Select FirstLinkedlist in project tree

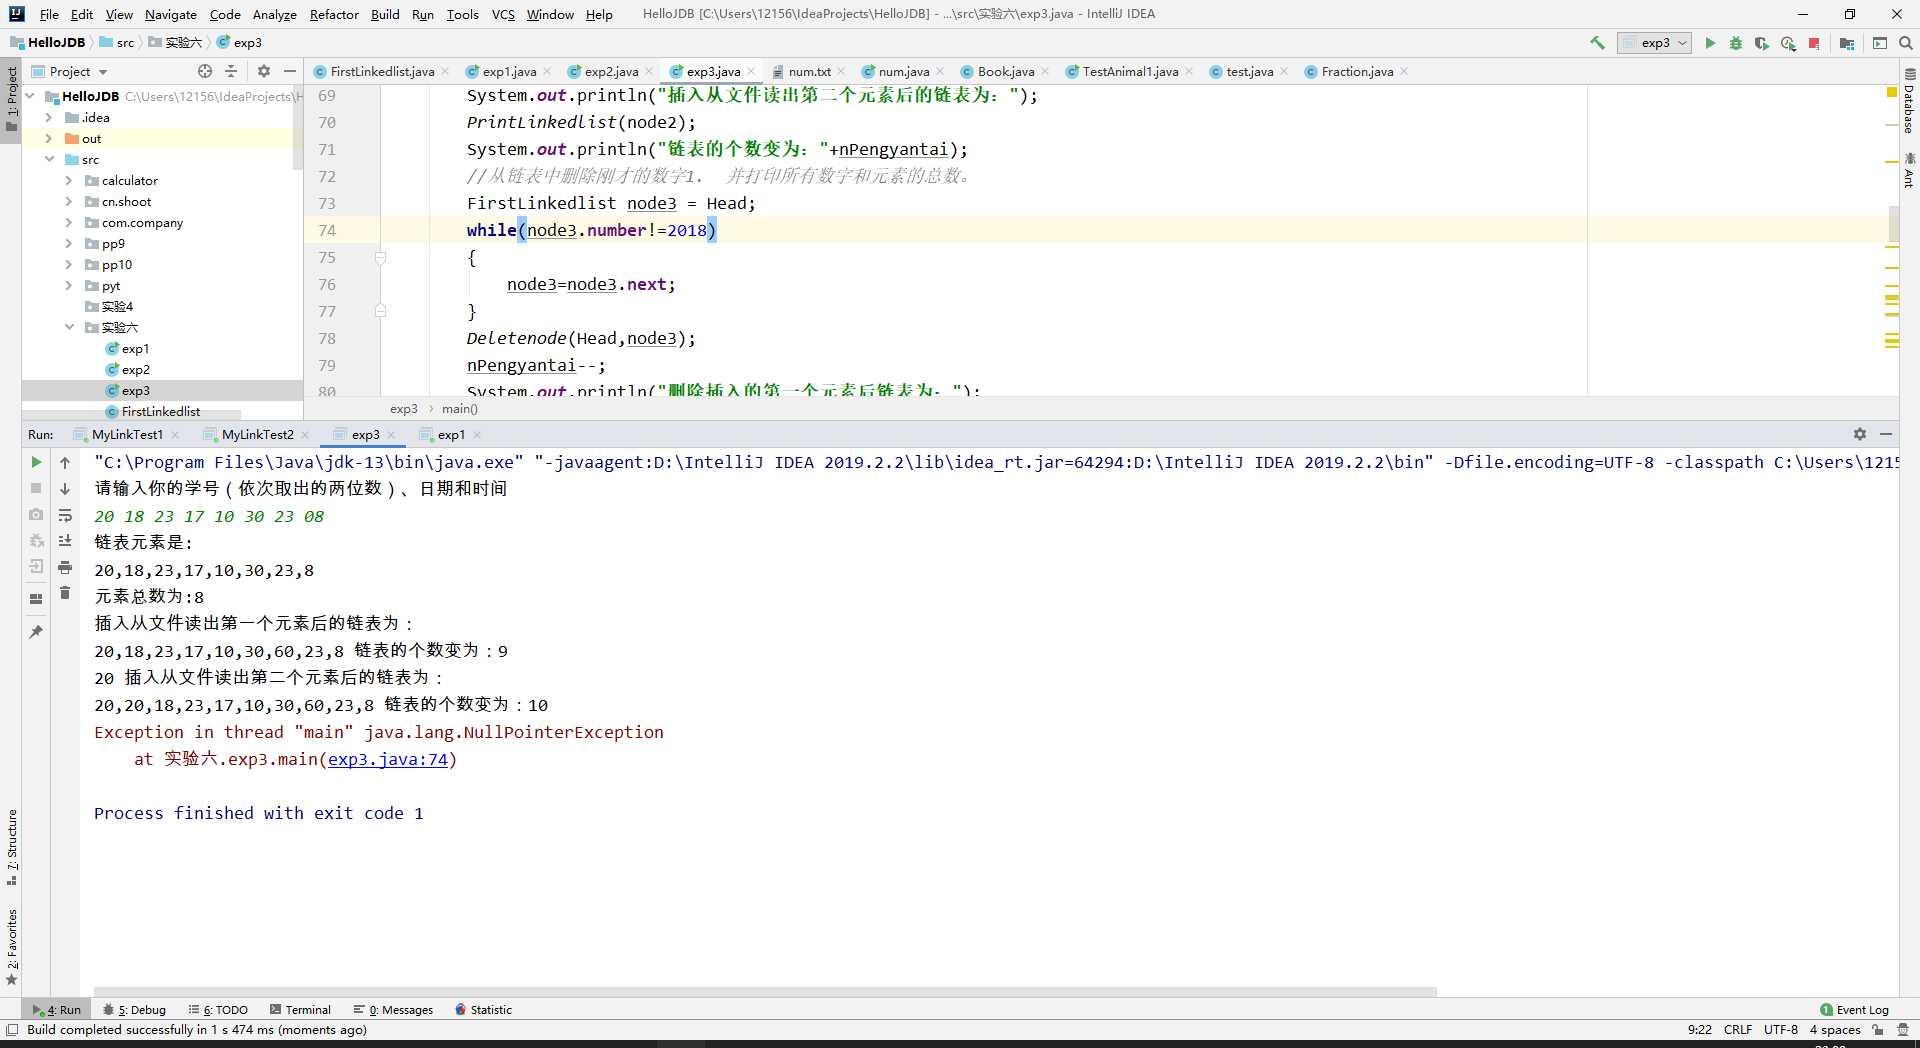[160, 411]
